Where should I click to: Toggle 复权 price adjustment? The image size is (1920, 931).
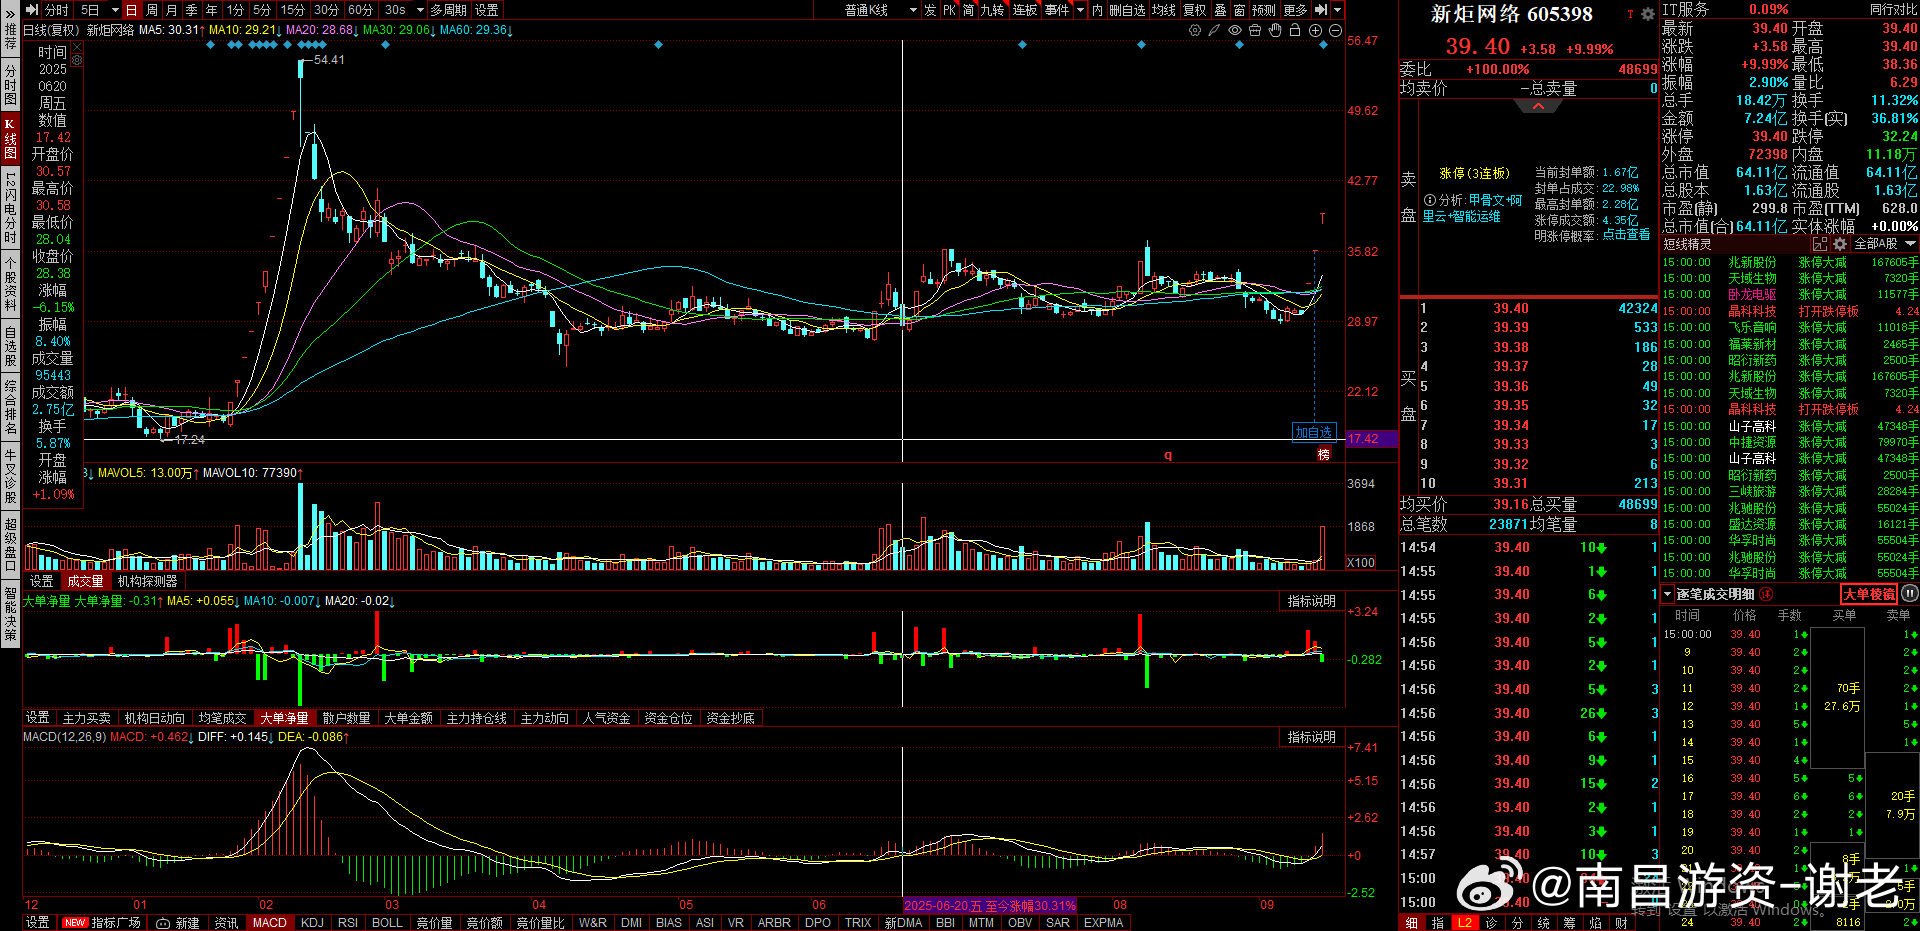(1194, 10)
